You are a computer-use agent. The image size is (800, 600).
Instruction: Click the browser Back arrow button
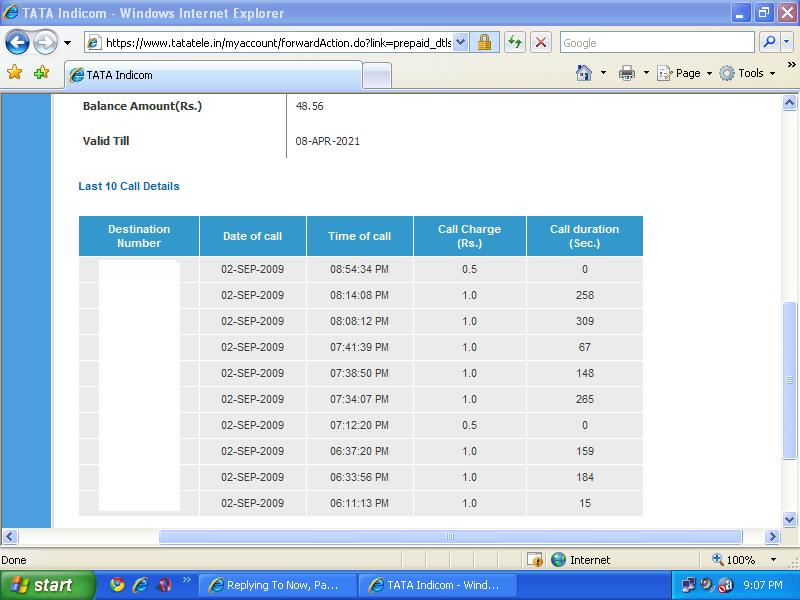(x=18, y=43)
